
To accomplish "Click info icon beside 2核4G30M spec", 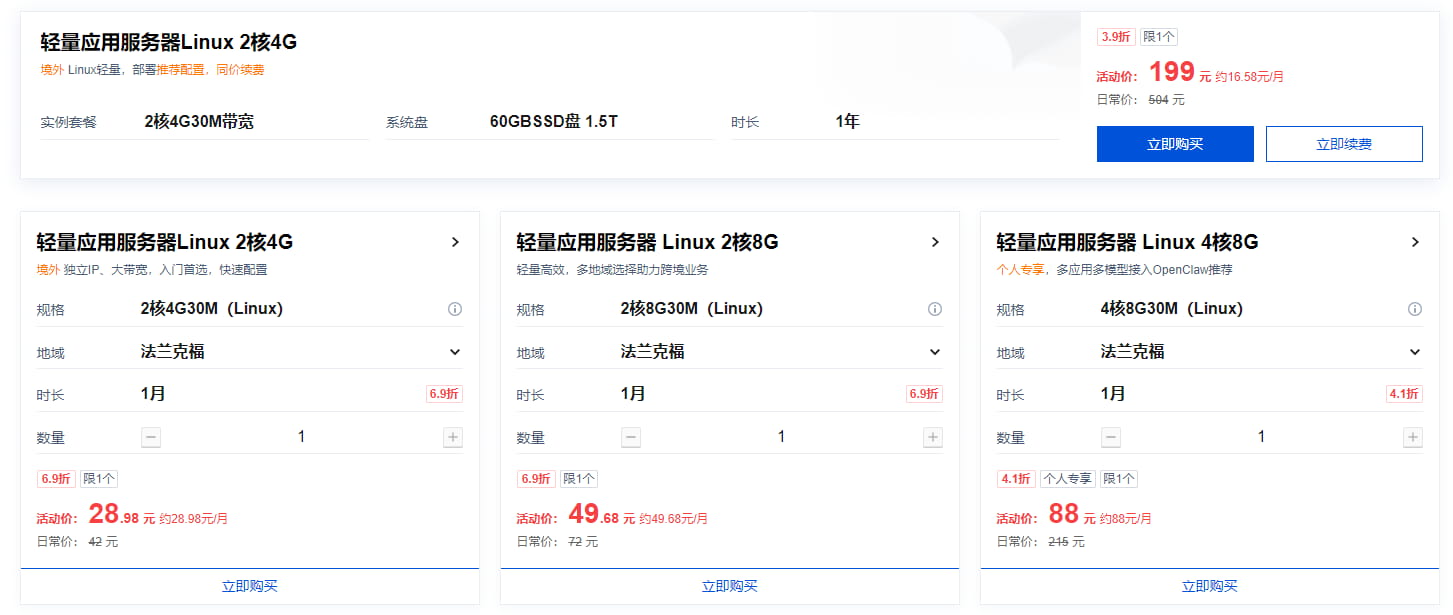I will 455,309.
